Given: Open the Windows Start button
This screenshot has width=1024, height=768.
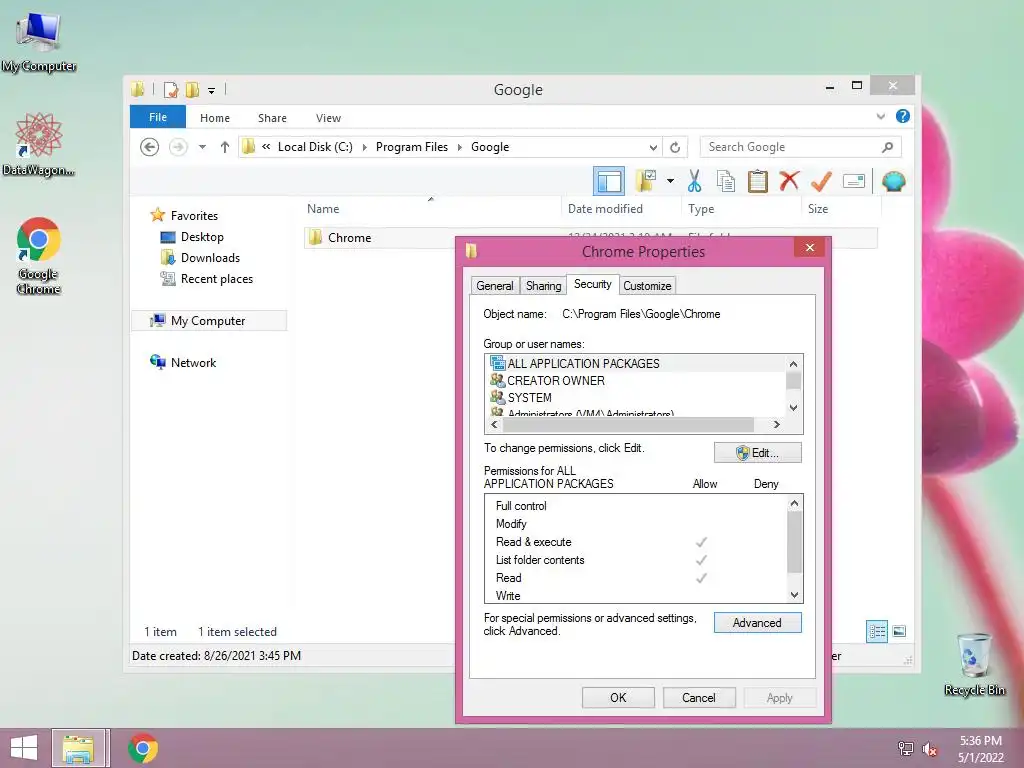Looking at the screenshot, I should (24, 748).
